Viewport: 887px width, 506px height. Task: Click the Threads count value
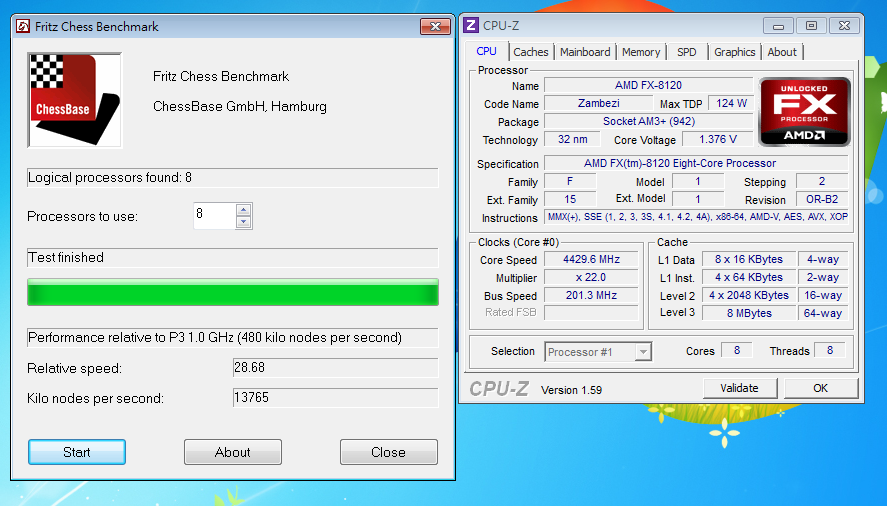[x=830, y=350]
